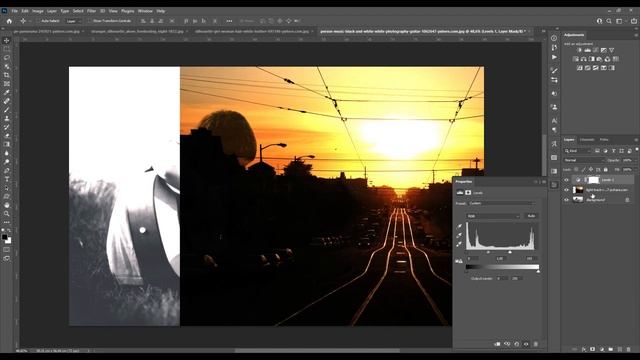
Task: Select the Eraser tool
Action: tap(7, 136)
